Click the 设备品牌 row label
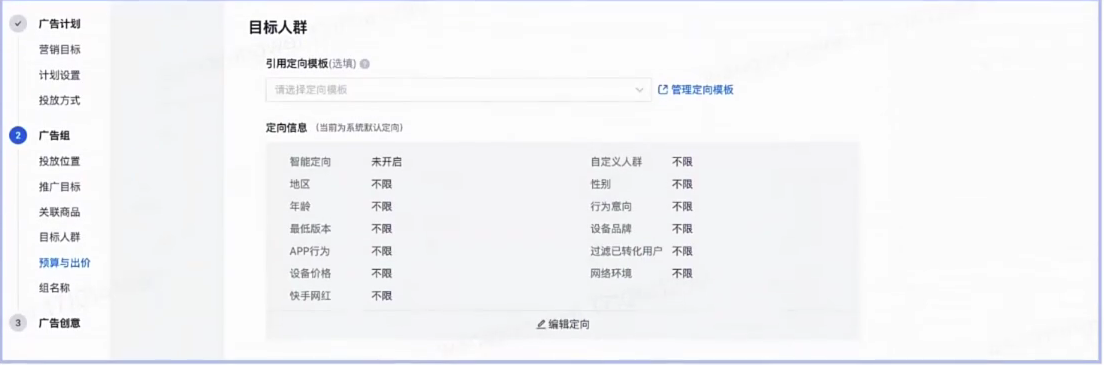 tap(611, 229)
